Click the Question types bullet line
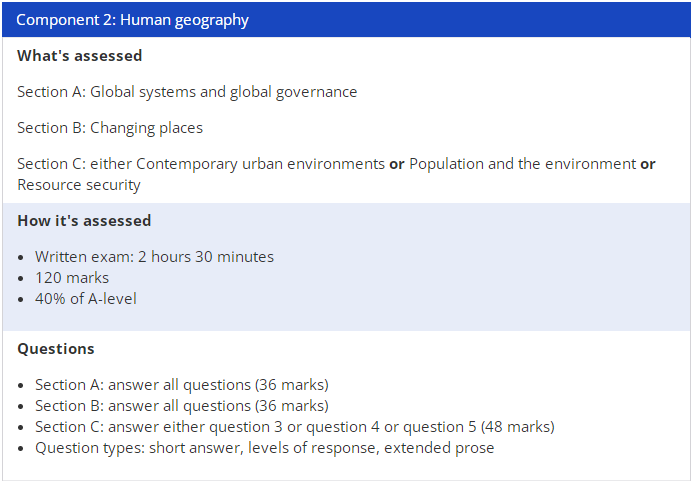The height and width of the screenshot is (483, 693). pyautogui.click(x=264, y=448)
